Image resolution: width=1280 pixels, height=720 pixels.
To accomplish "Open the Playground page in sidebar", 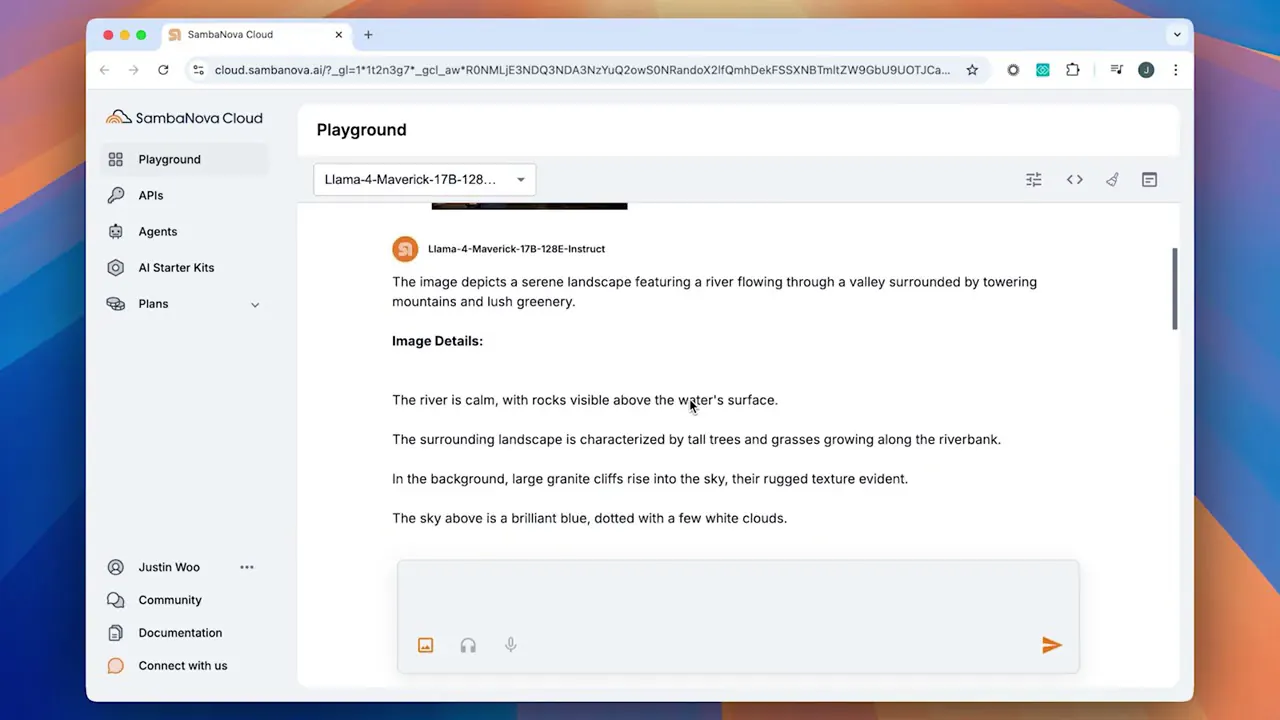I will [184, 159].
